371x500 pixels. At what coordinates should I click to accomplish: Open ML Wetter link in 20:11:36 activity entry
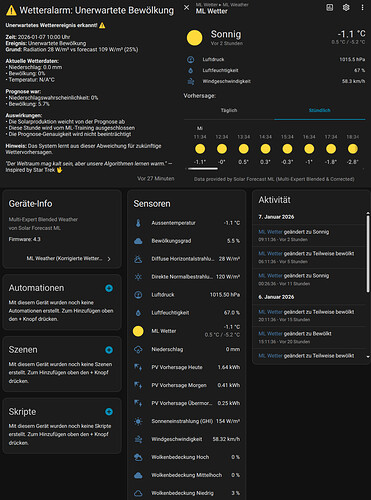pos(270,312)
